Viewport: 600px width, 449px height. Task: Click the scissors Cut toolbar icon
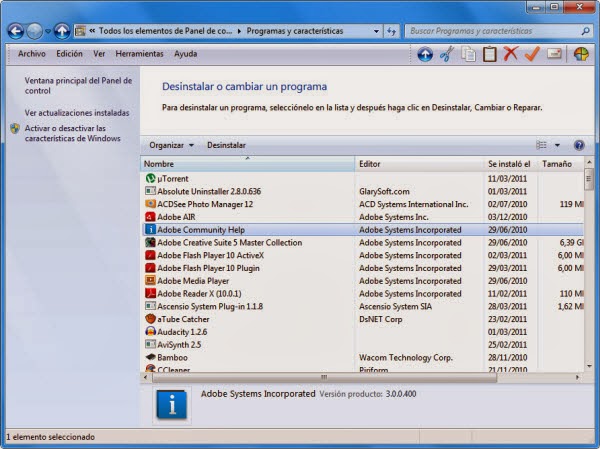point(447,54)
